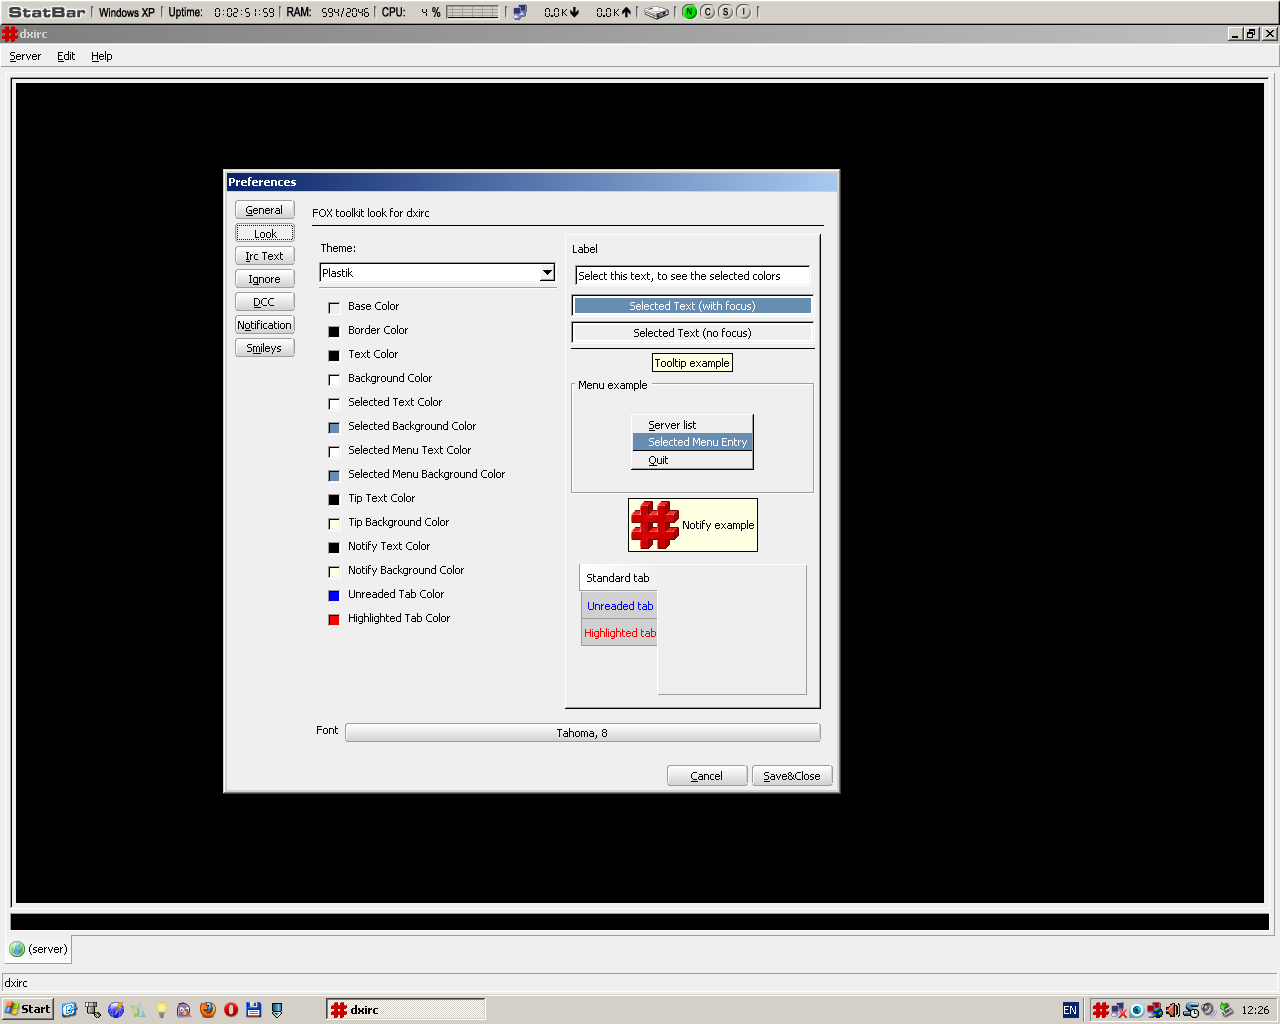Click the StatBar network computers icon
The height and width of the screenshot is (1024, 1280).
(x=520, y=12)
